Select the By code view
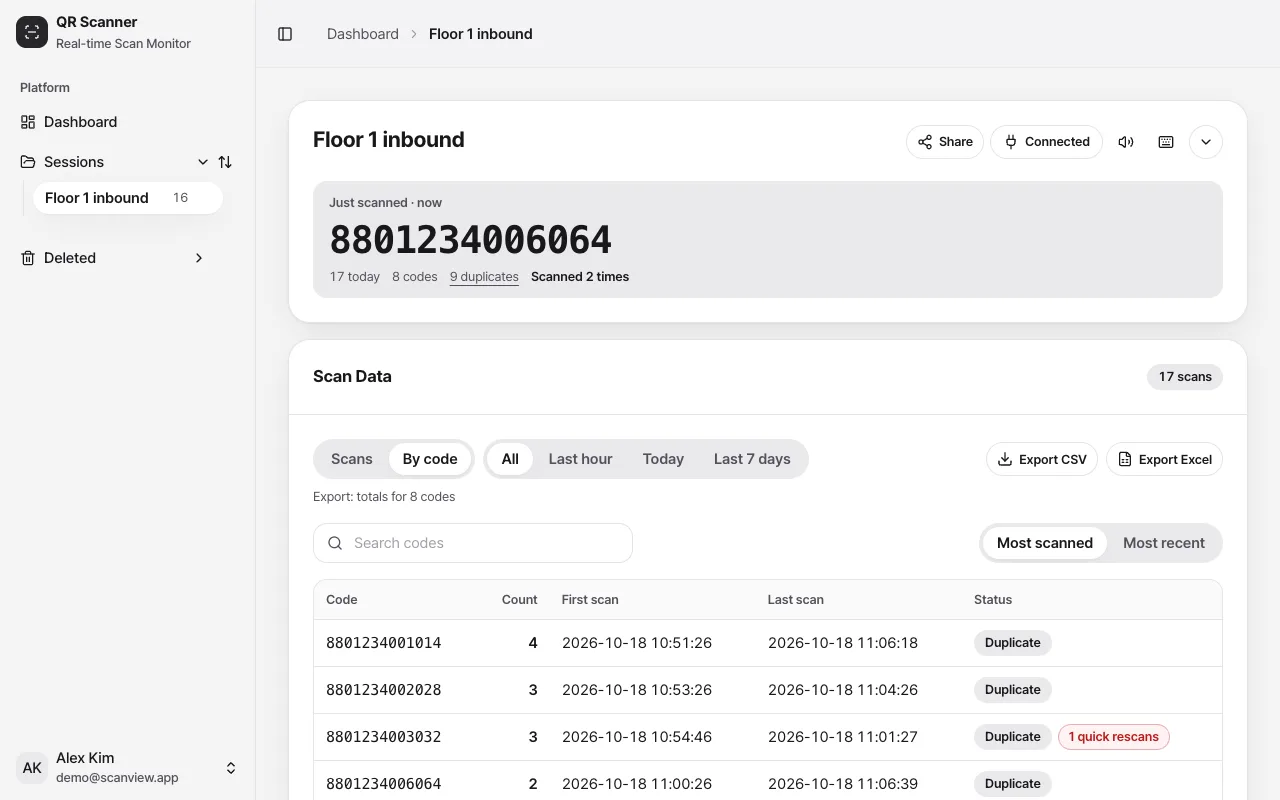 (430, 459)
